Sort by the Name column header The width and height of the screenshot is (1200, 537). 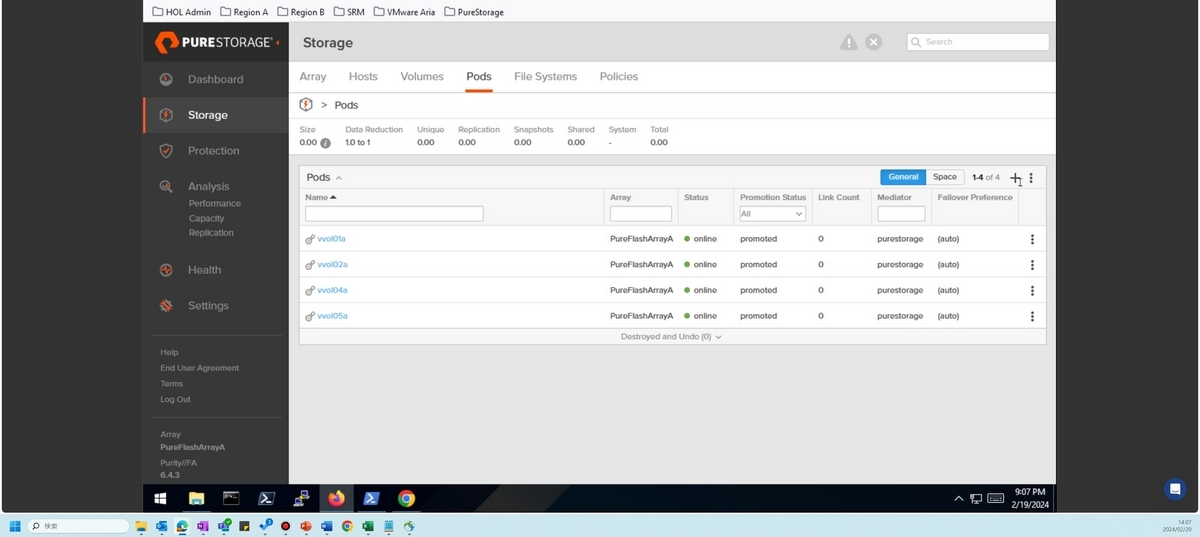coord(321,197)
